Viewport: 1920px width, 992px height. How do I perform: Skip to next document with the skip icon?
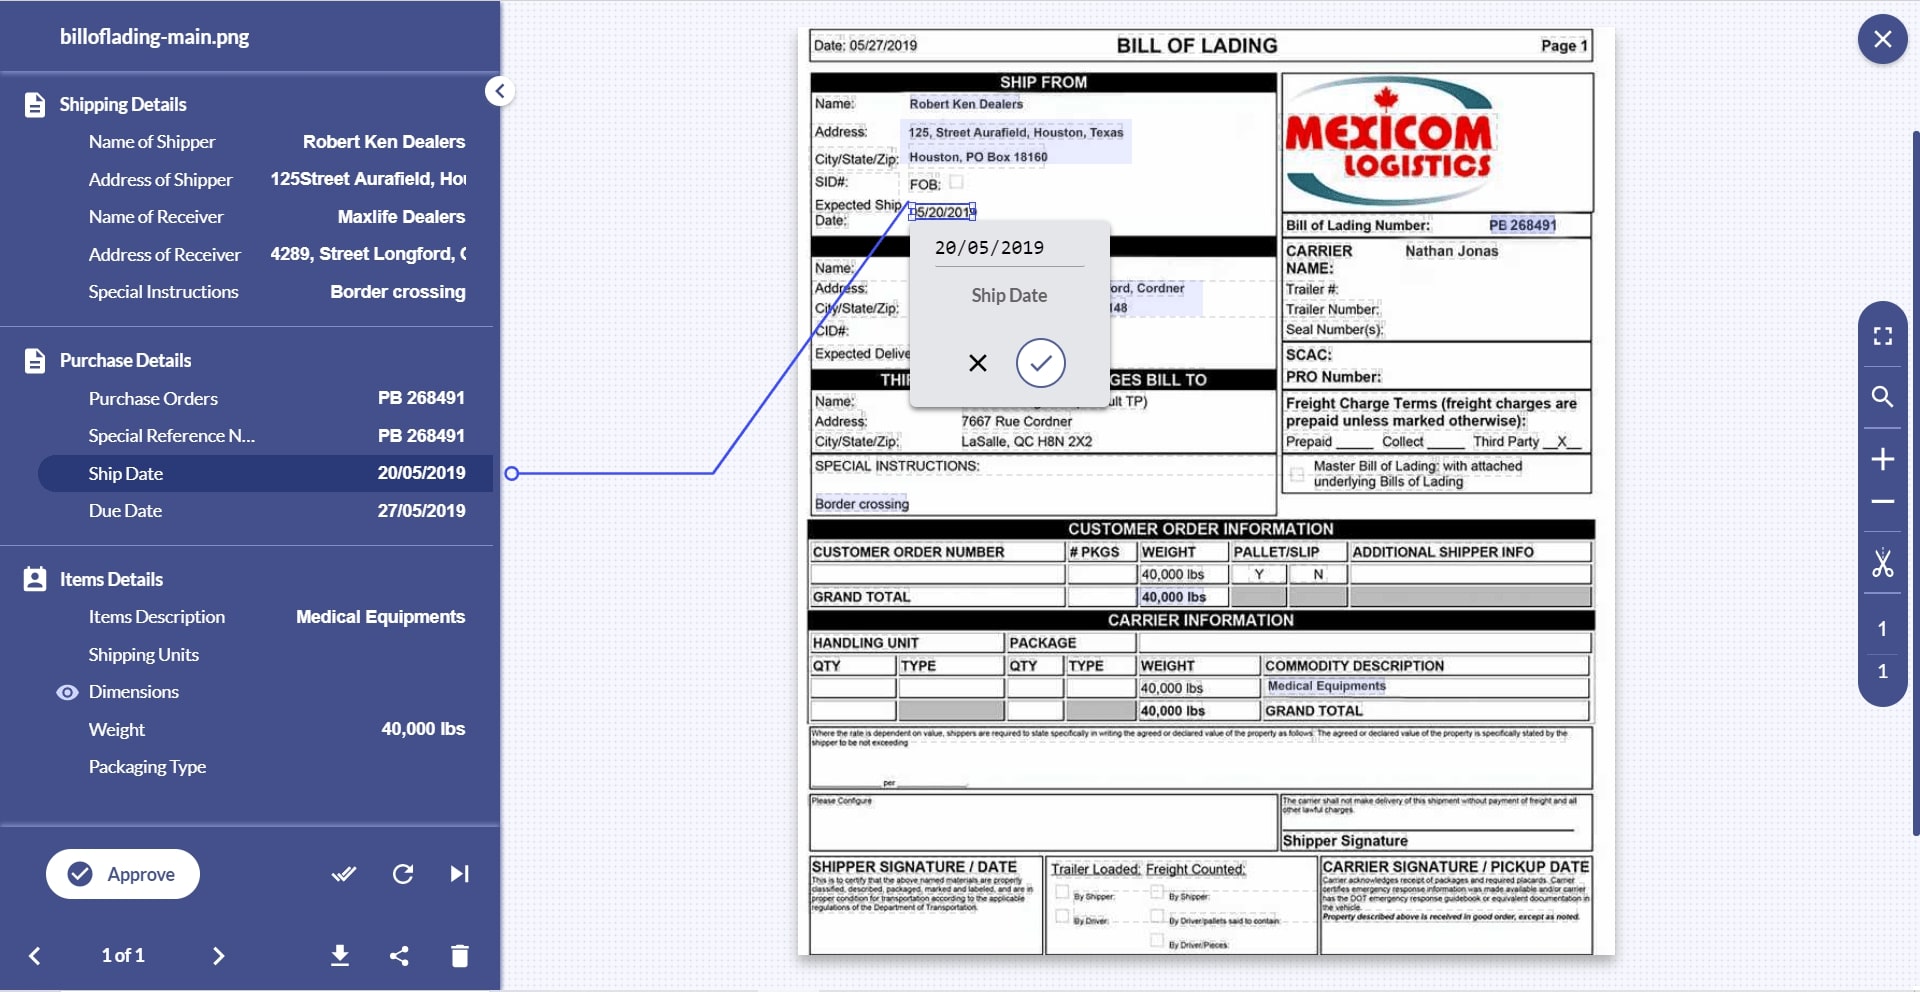point(459,873)
